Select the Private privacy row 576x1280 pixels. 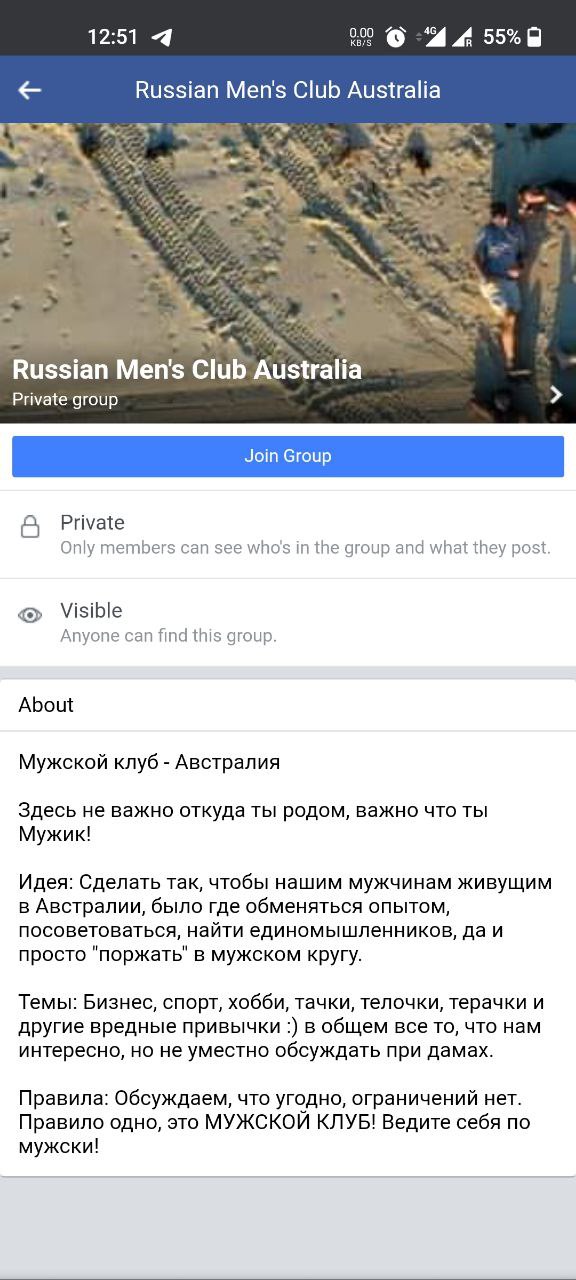[x=288, y=535]
